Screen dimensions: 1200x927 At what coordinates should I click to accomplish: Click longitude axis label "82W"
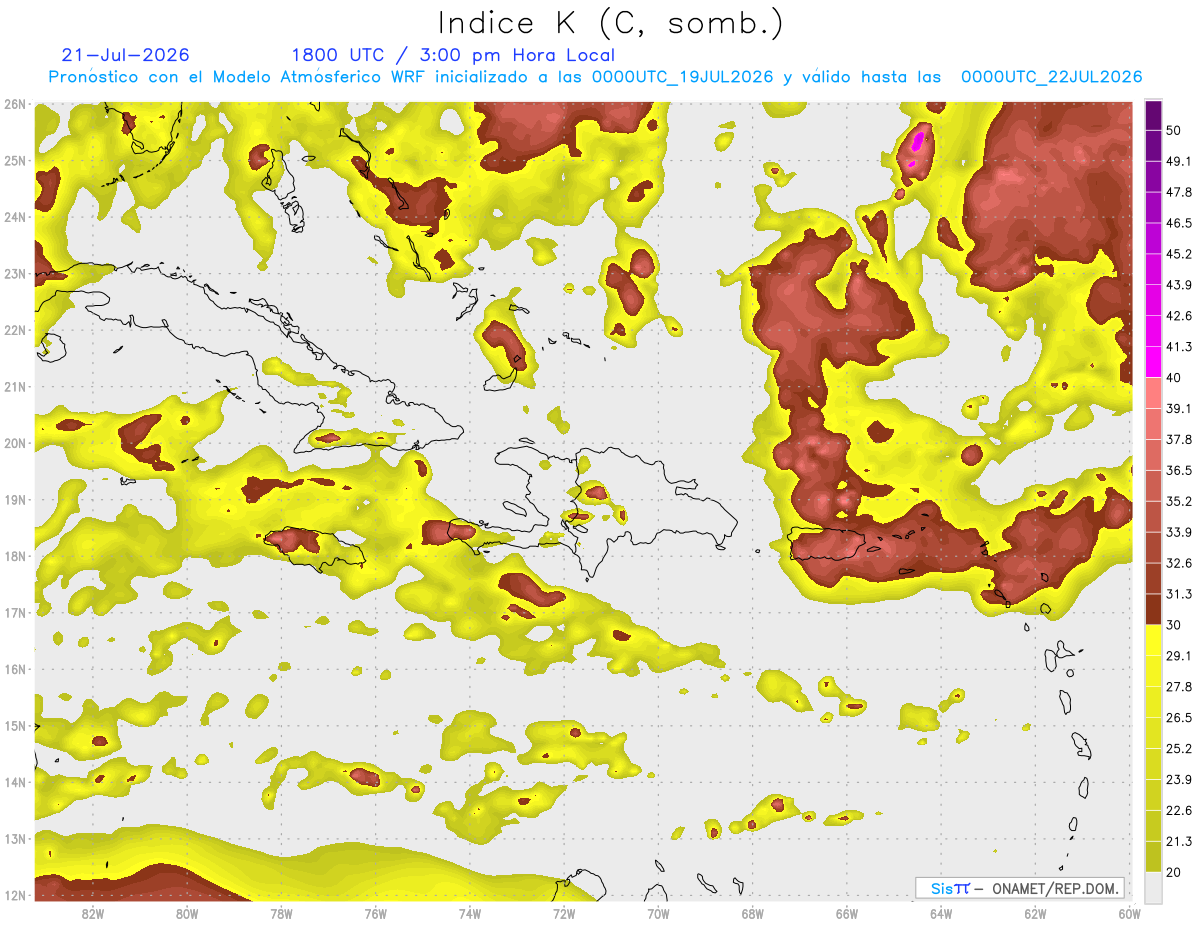tap(93, 913)
